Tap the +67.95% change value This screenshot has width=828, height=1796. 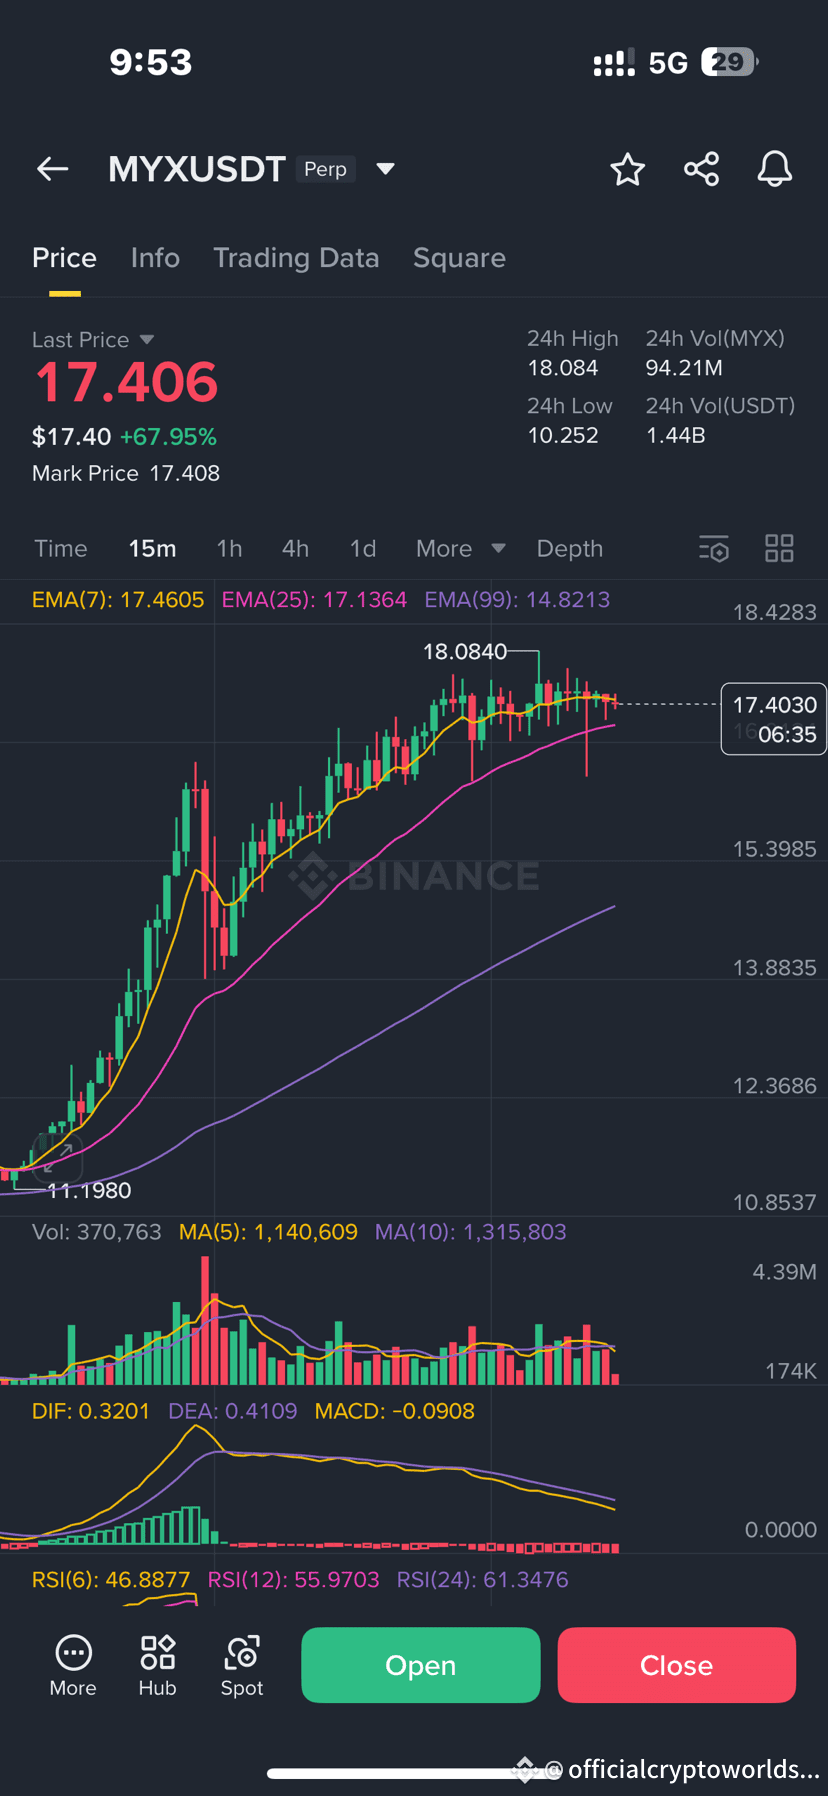(168, 437)
